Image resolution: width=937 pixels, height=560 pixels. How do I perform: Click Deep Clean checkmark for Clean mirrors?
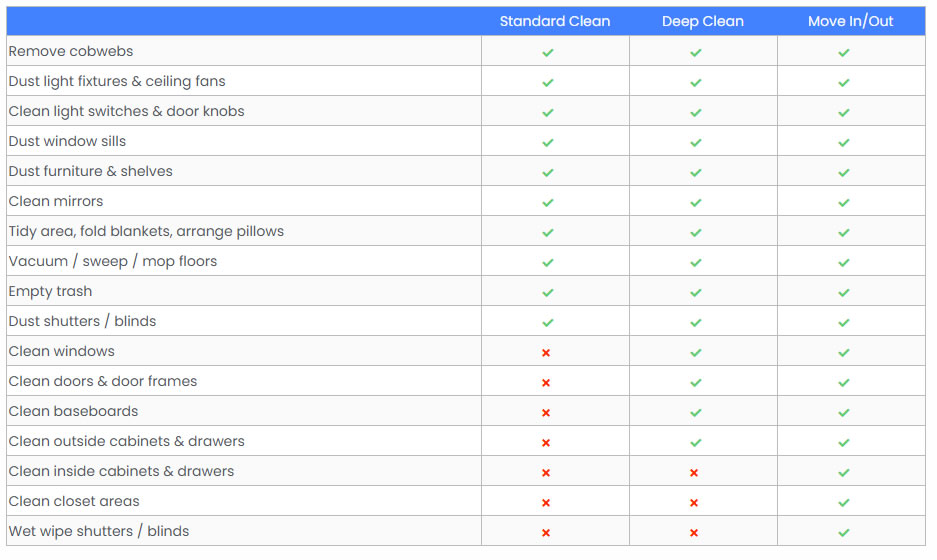(x=695, y=202)
